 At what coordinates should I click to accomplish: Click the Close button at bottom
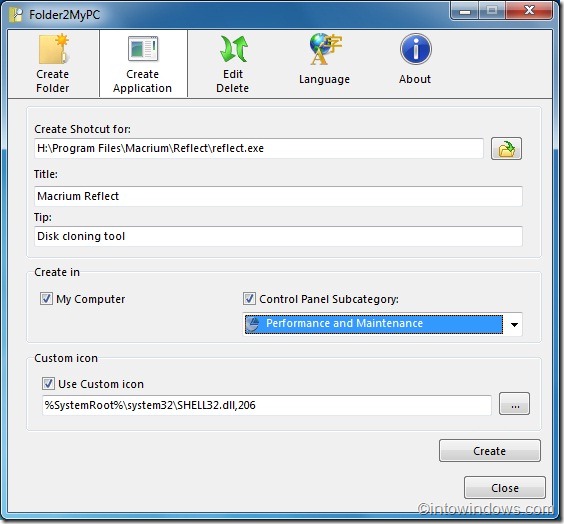(x=505, y=488)
